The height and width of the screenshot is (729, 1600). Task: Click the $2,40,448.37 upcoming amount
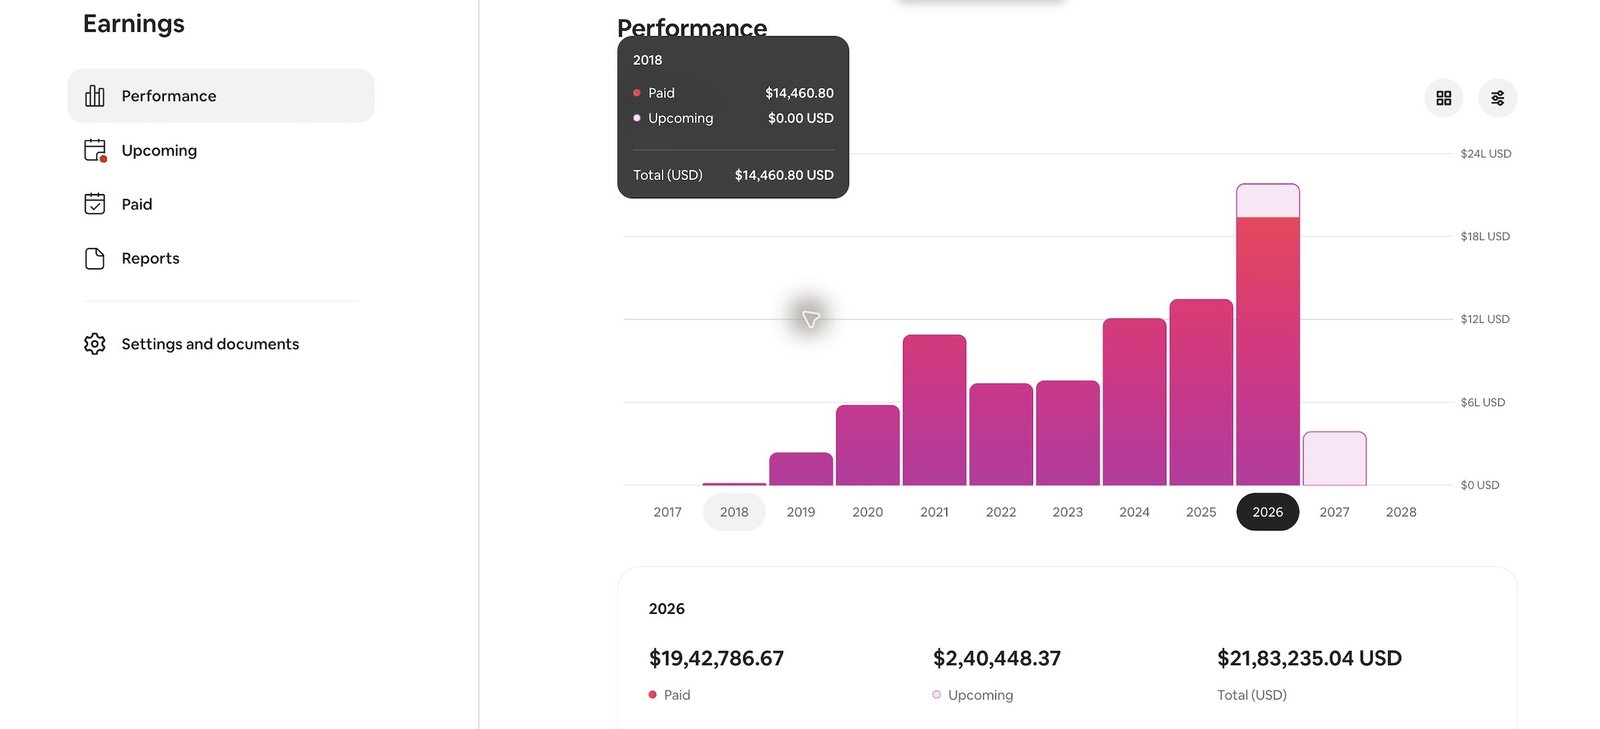[997, 658]
